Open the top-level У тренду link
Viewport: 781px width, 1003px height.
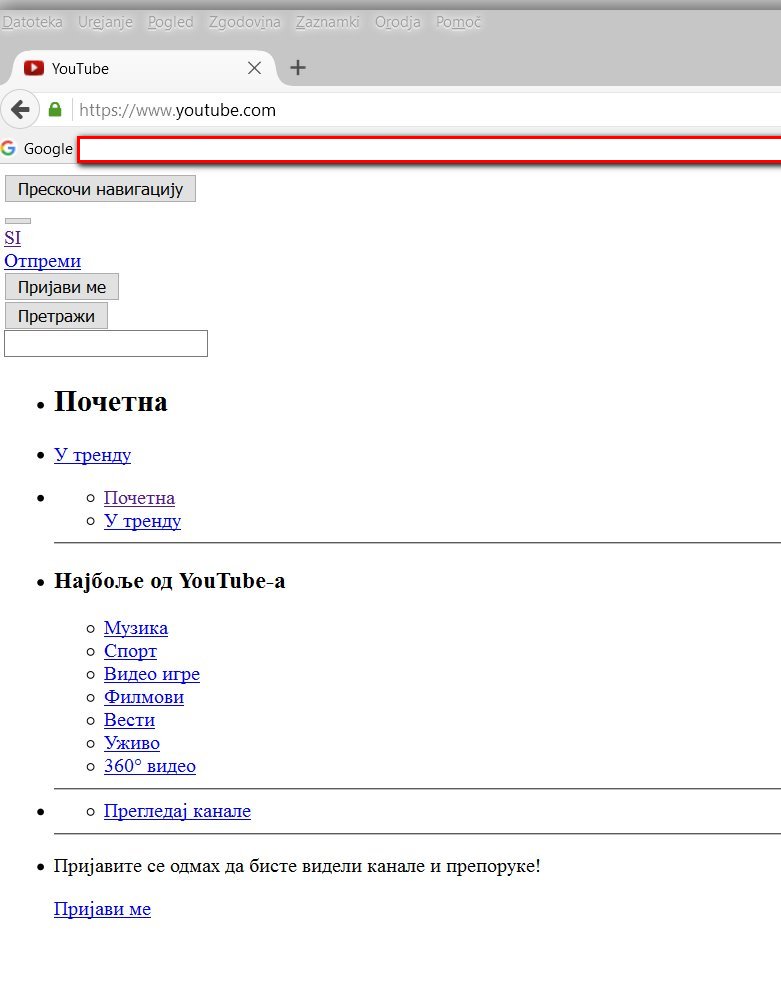tap(93, 455)
